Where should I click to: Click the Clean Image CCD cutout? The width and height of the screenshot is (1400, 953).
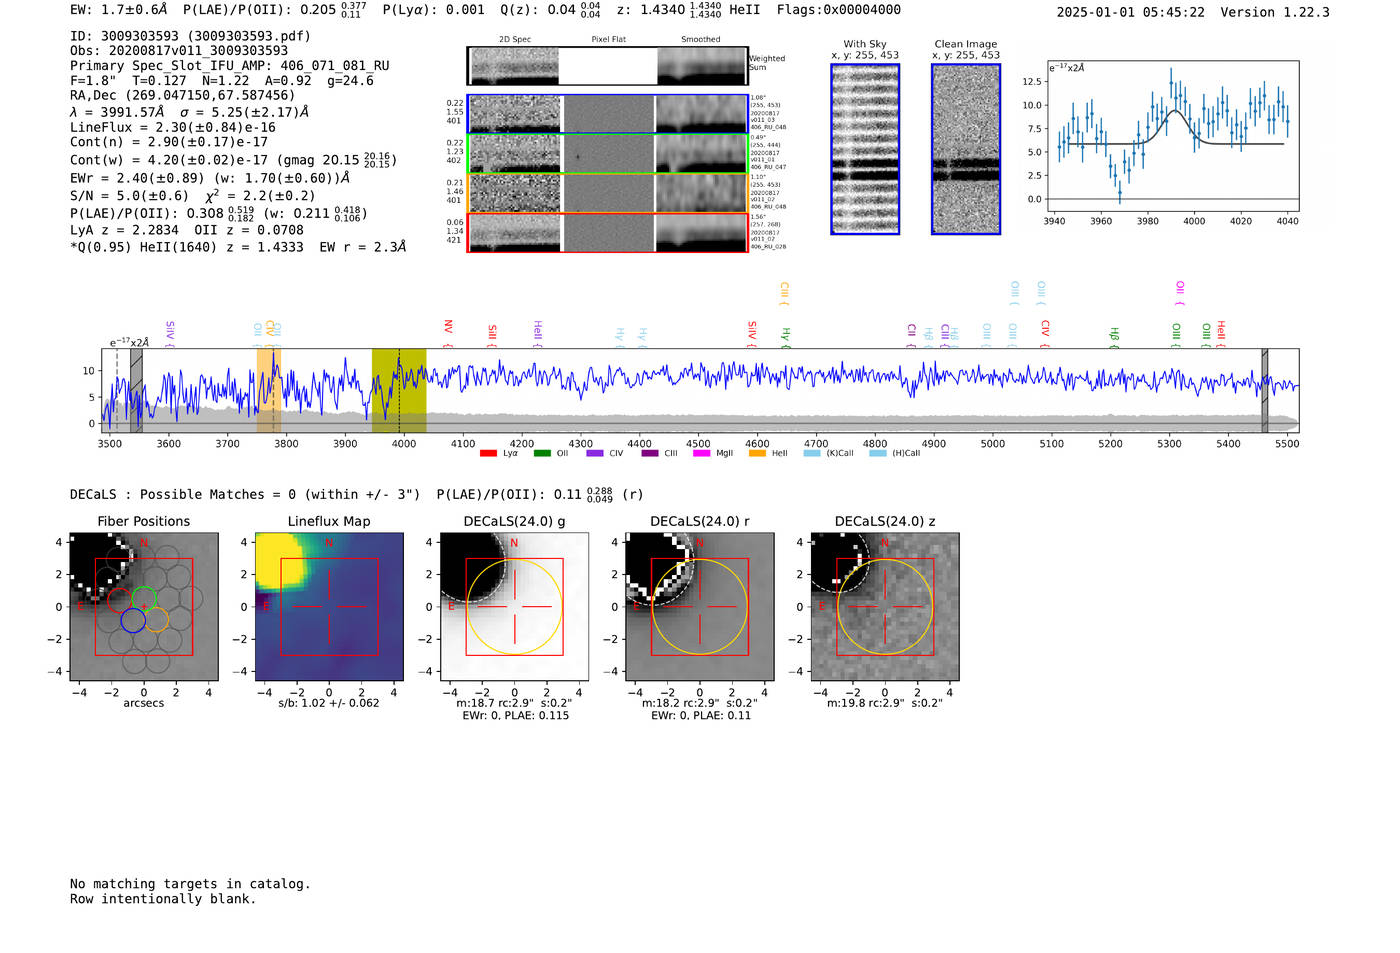(966, 149)
